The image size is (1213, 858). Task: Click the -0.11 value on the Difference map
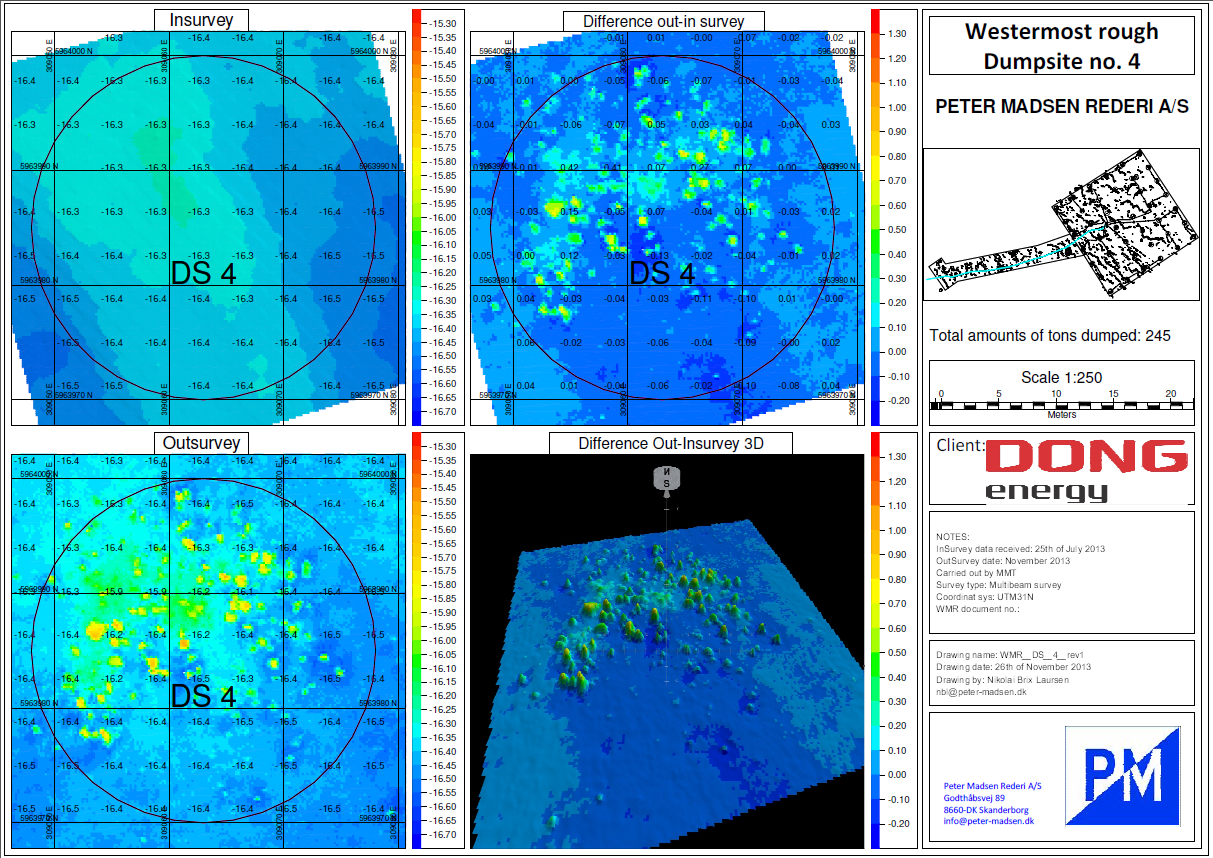click(700, 298)
